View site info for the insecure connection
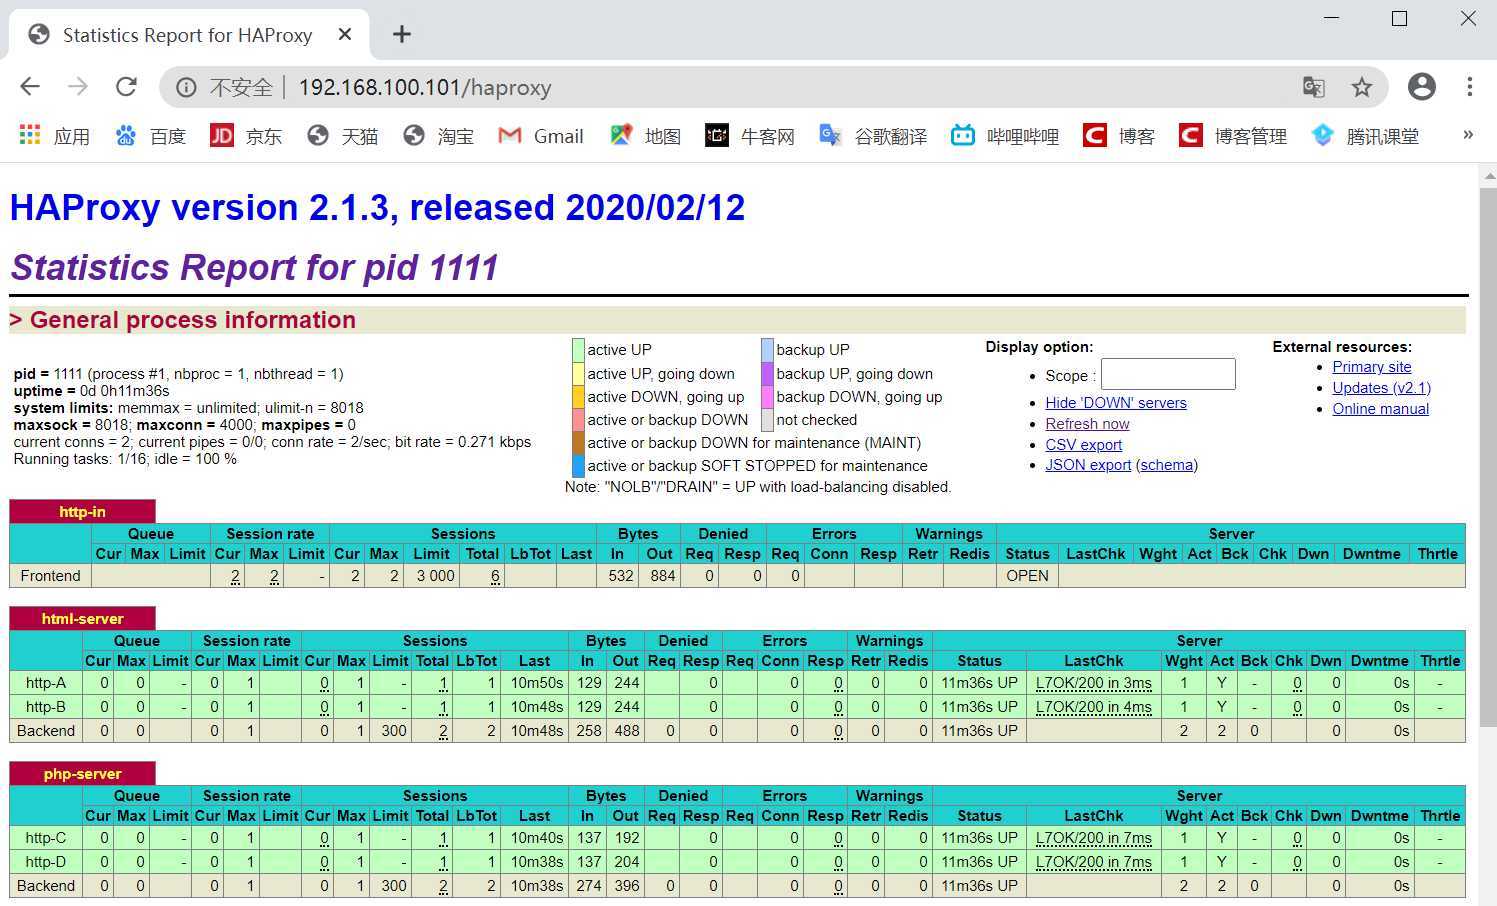Image resolution: width=1497 pixels, height=906 pixels. coord(186,88)
